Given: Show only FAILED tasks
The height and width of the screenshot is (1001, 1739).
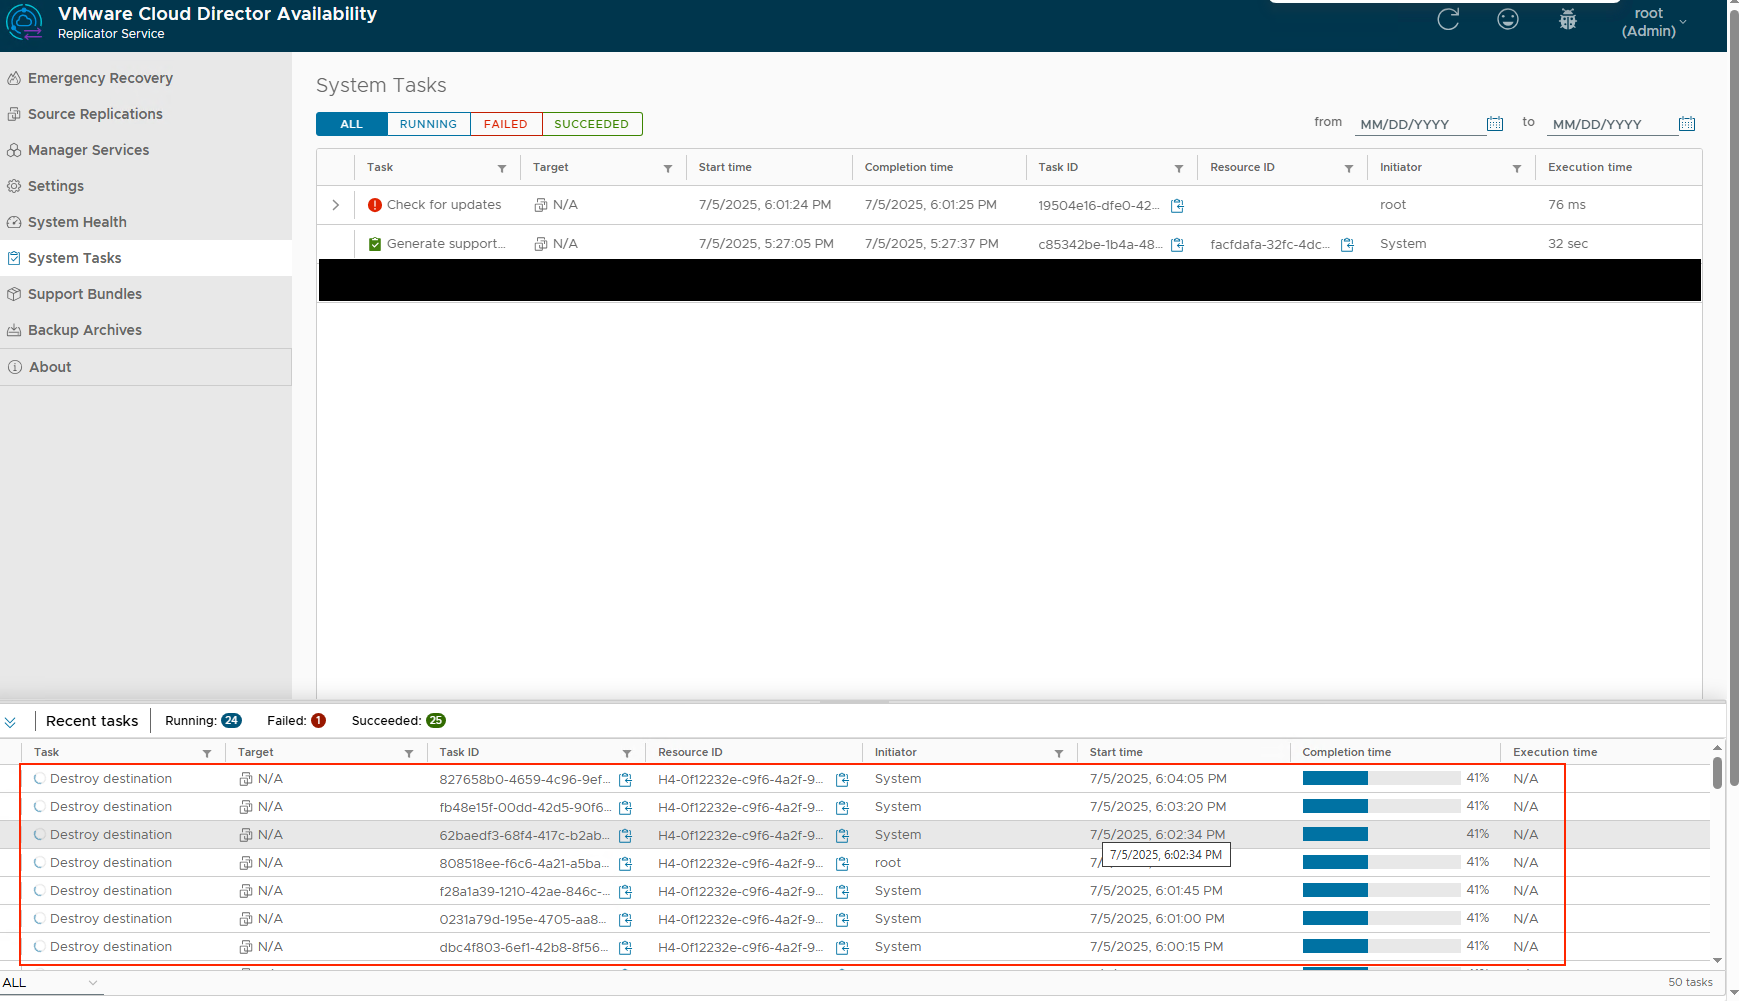Looking at the screenshot, I should (505, 124).
